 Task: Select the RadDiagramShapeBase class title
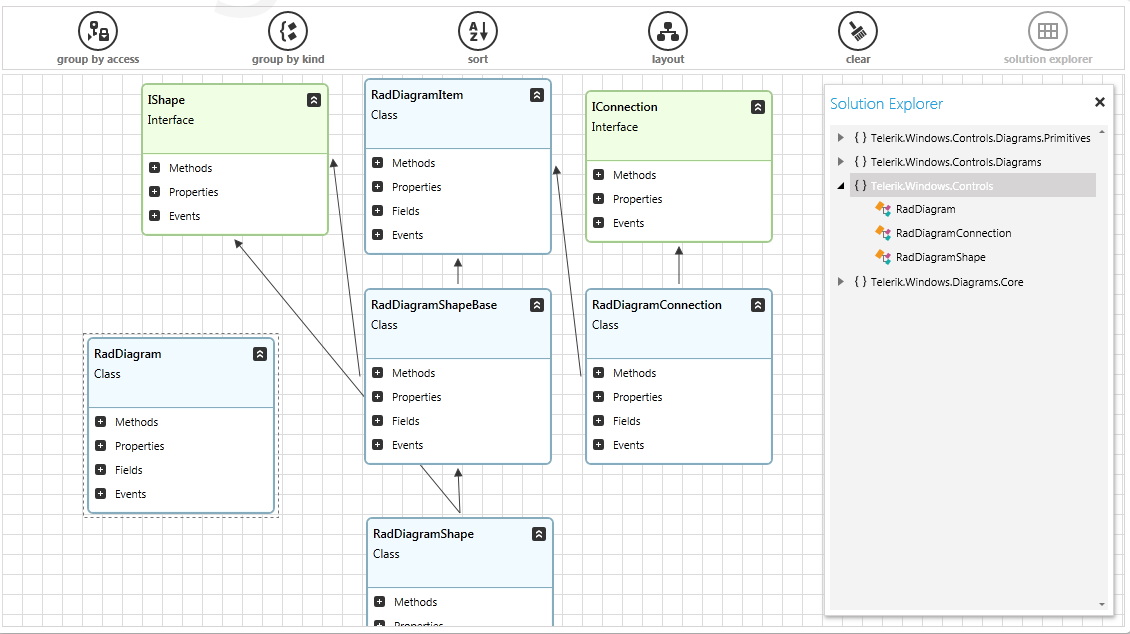[434, 305]
